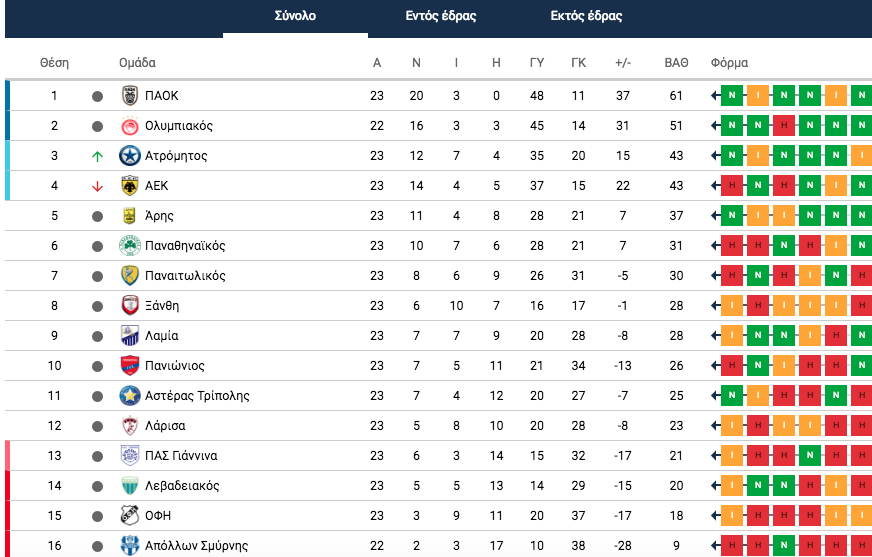Click the ΟΦΗ club badge
This screenshot has width=872, height=557.
(130, 515)
